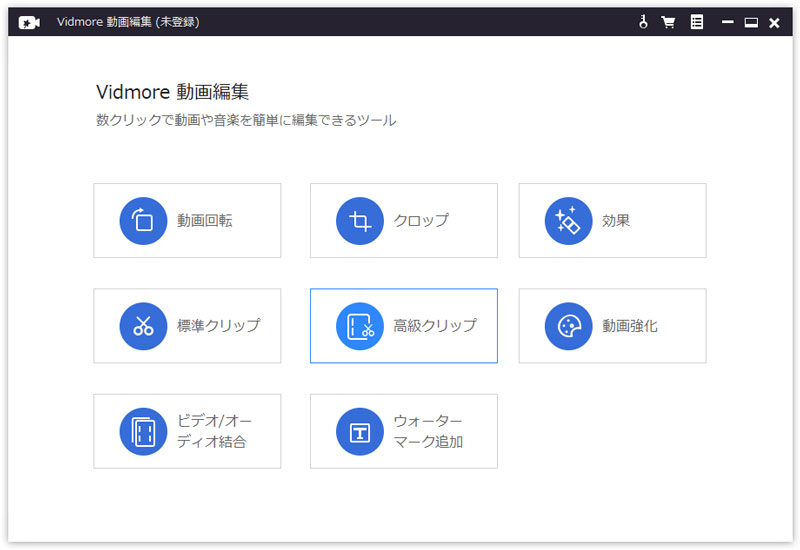Minimize the Vidmore window
Viewport: 800px width, 550px height.
pos(728,22)
